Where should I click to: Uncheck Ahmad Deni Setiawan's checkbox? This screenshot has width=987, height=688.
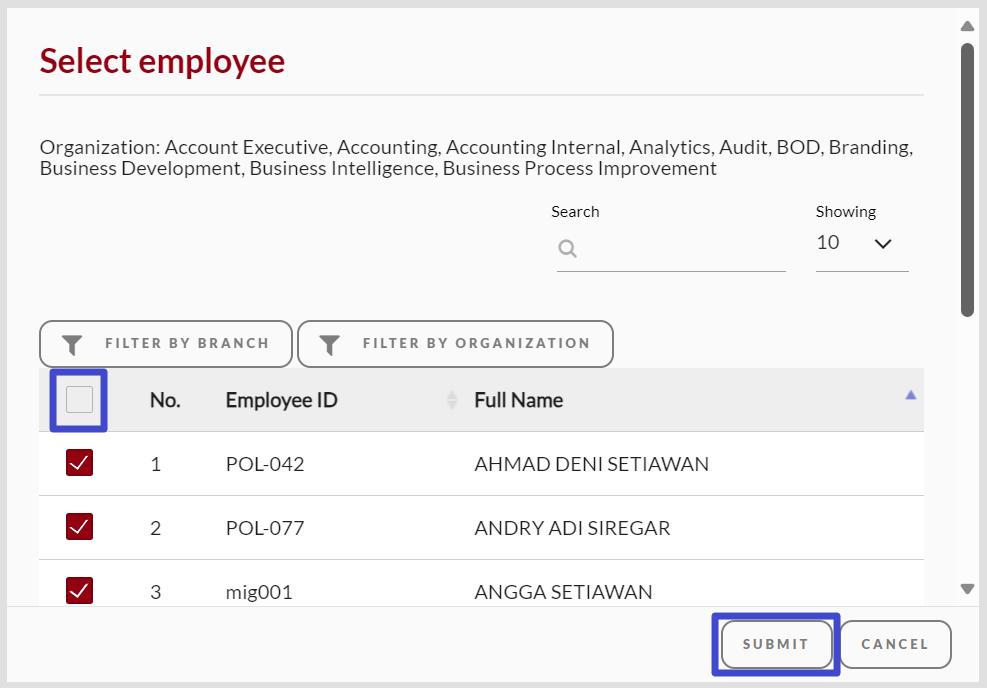point(79,463)
